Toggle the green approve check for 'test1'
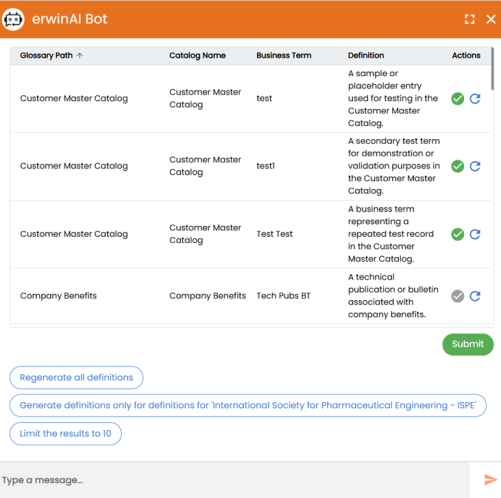 point(458,166)
